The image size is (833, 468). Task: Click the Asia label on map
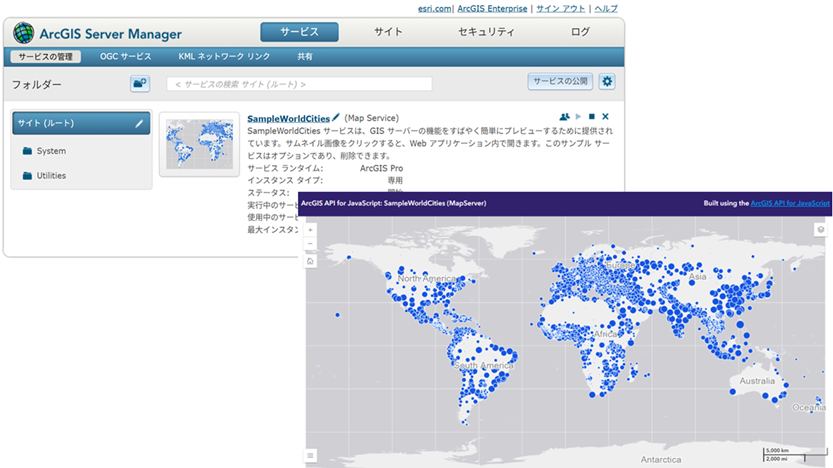(x=698, y=277)
